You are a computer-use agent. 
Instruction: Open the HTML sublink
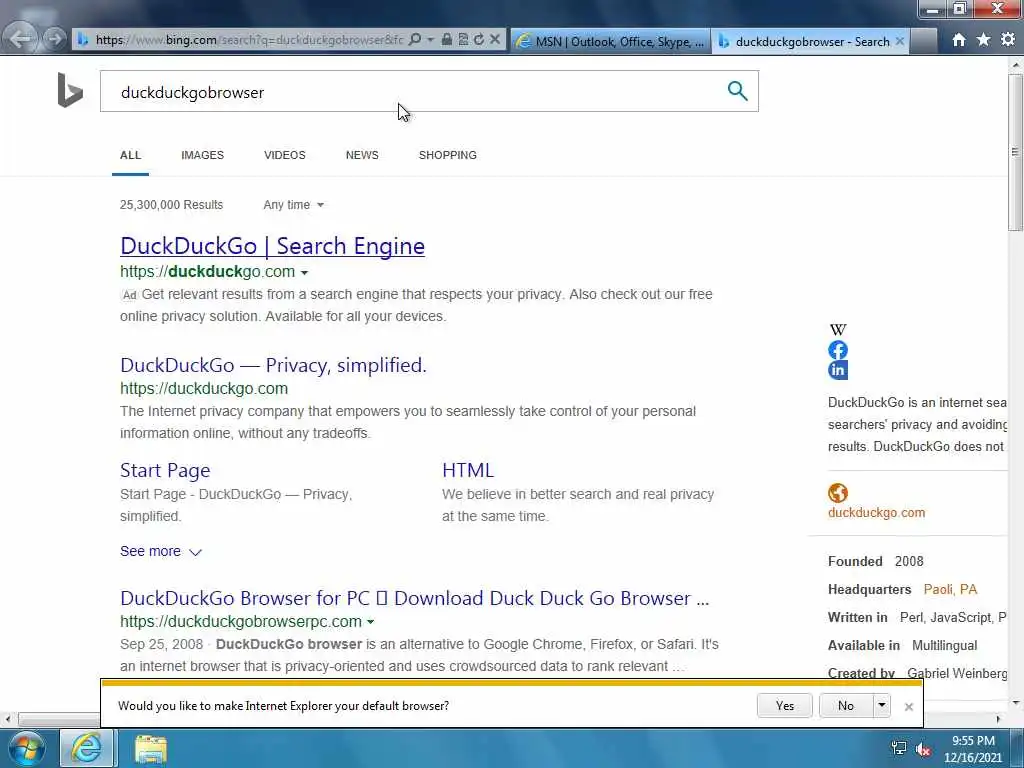[x=468, y=470]
